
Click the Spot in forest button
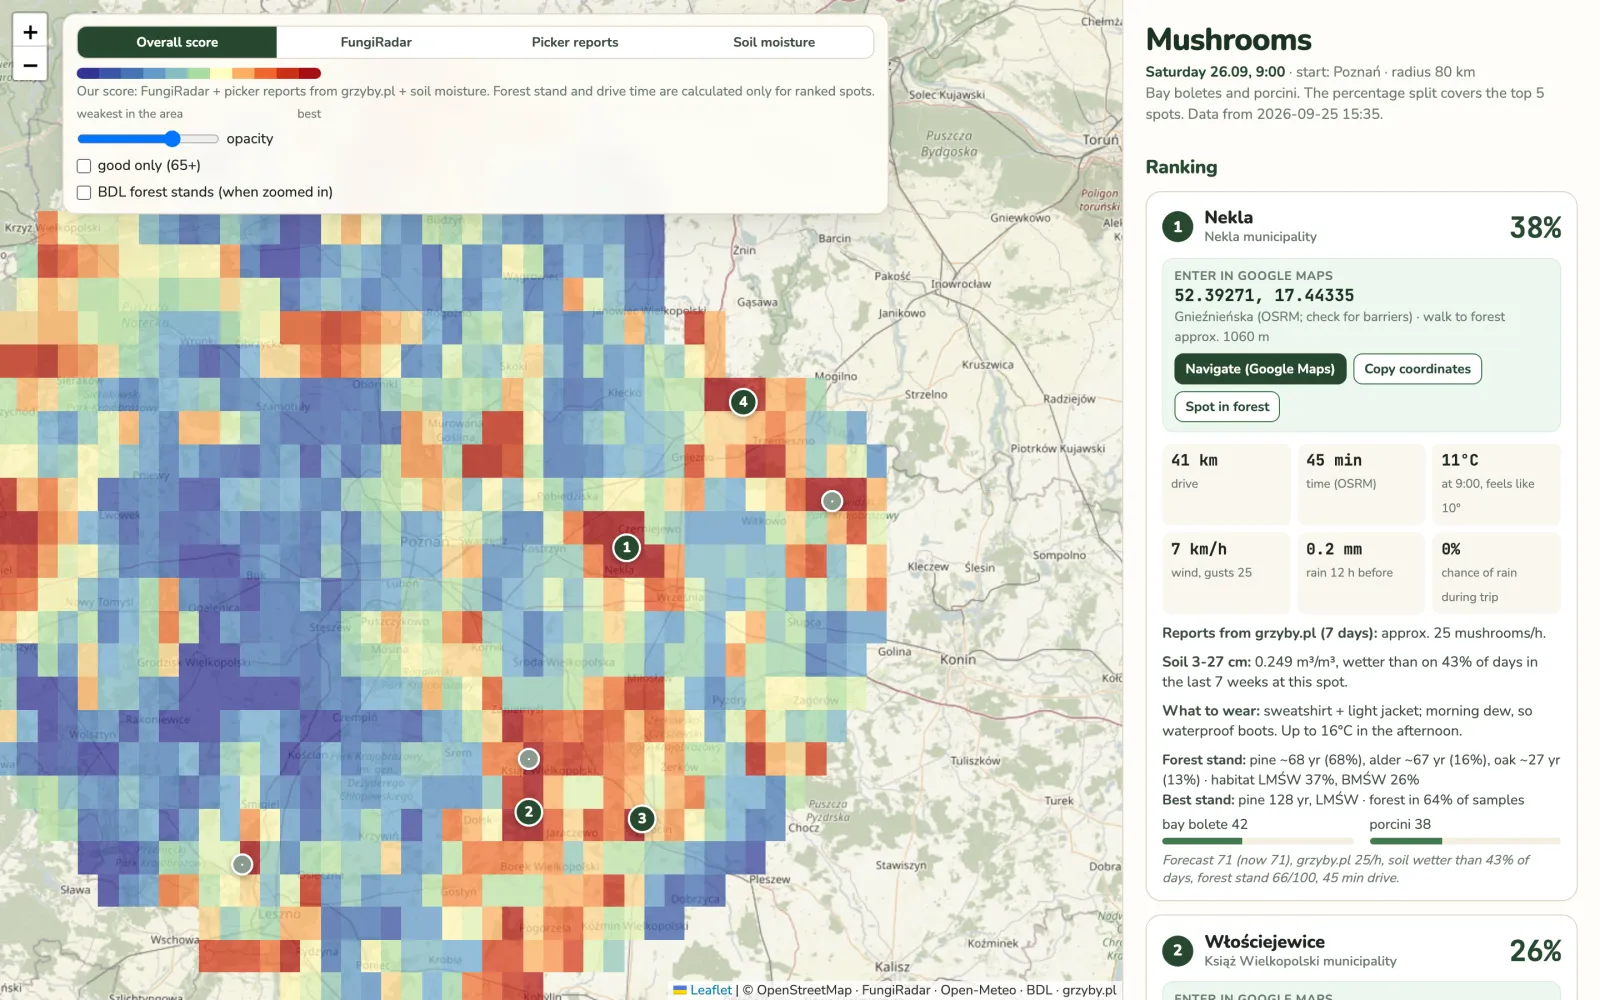(1227, 407)
